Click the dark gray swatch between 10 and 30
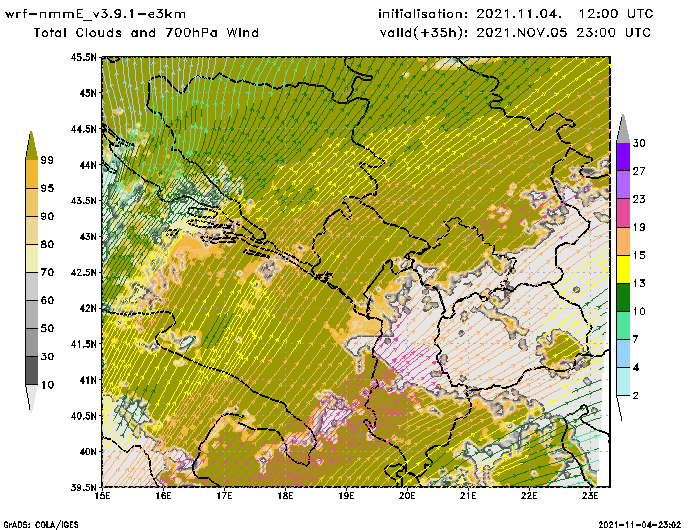Viewport: 700px width, 530px height. [32, 371]
